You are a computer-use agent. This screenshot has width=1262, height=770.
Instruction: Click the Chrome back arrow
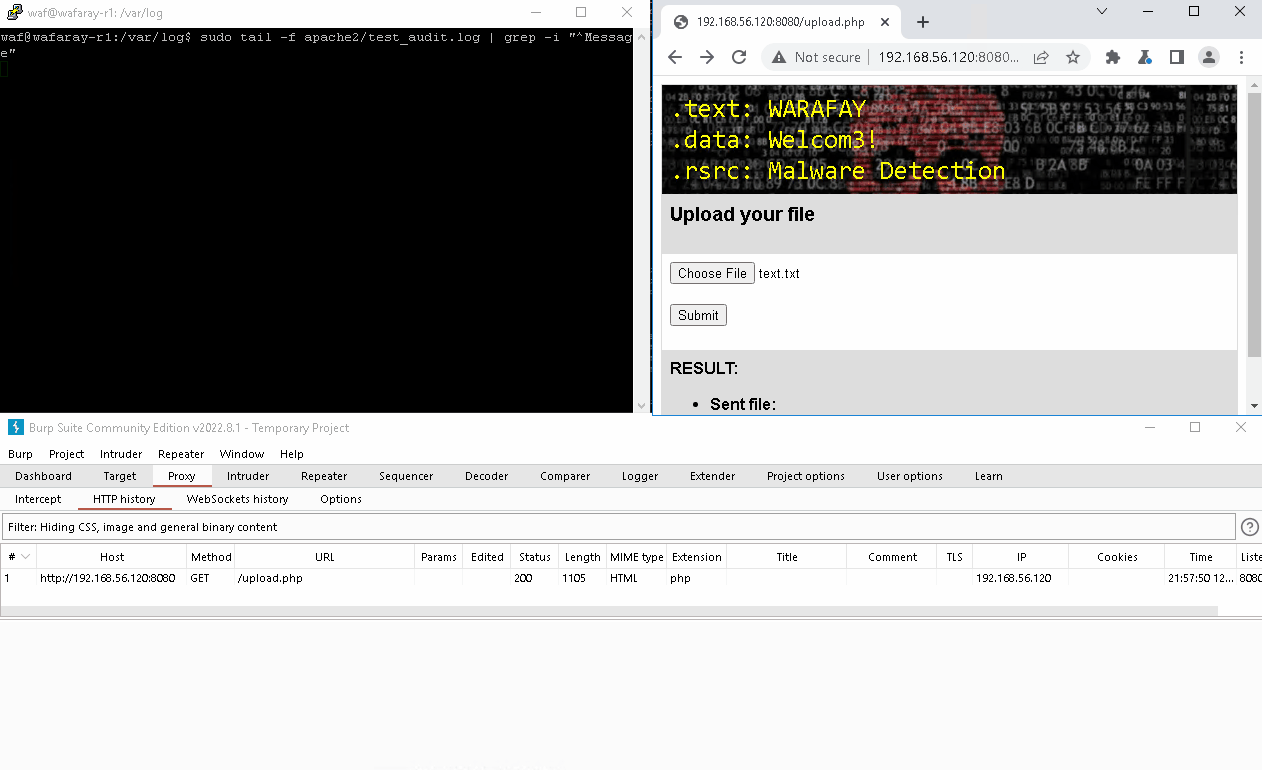[675, 57]
